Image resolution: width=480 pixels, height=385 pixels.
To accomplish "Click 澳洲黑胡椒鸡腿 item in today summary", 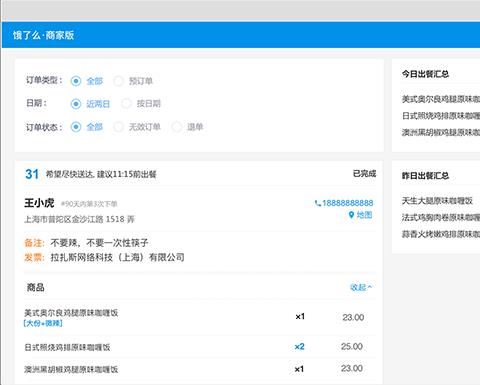I will point(441,132).
